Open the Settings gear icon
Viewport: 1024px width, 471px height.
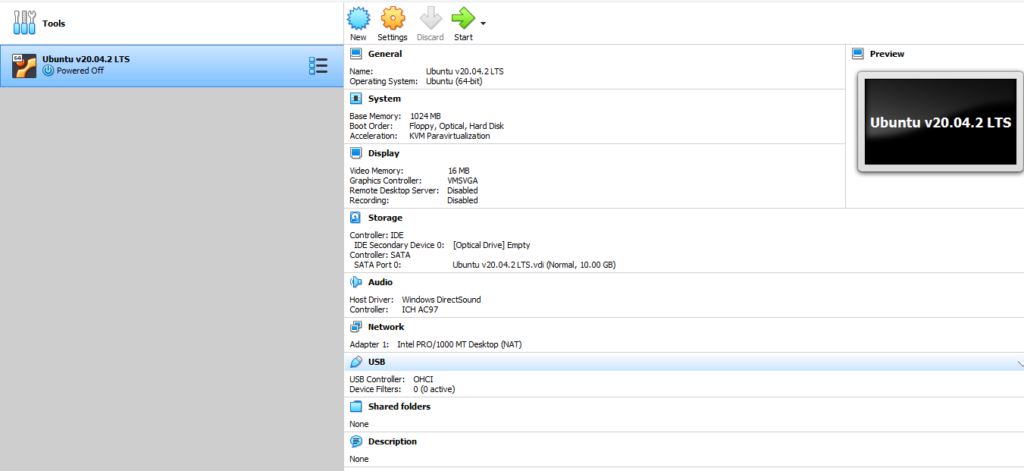(392, 18)
